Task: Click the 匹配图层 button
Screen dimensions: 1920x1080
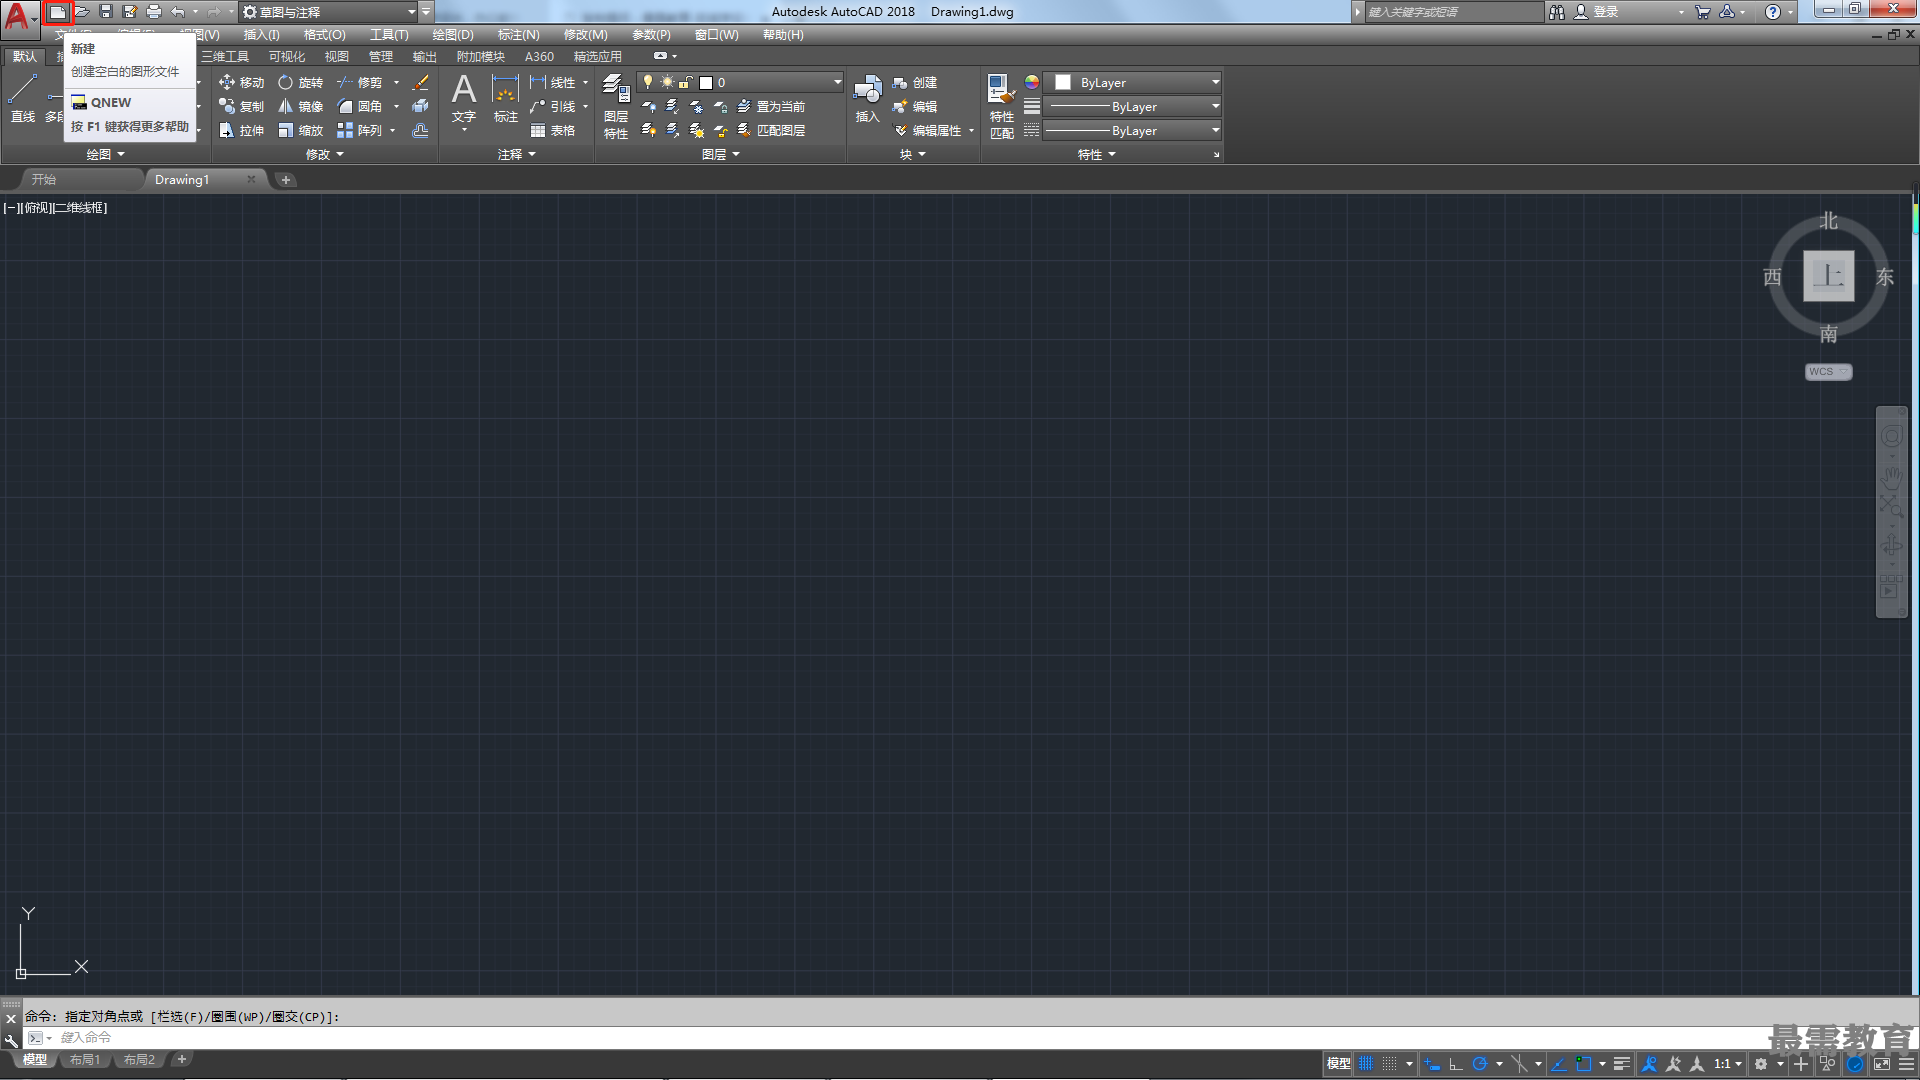Action: (x=771, y=130)
